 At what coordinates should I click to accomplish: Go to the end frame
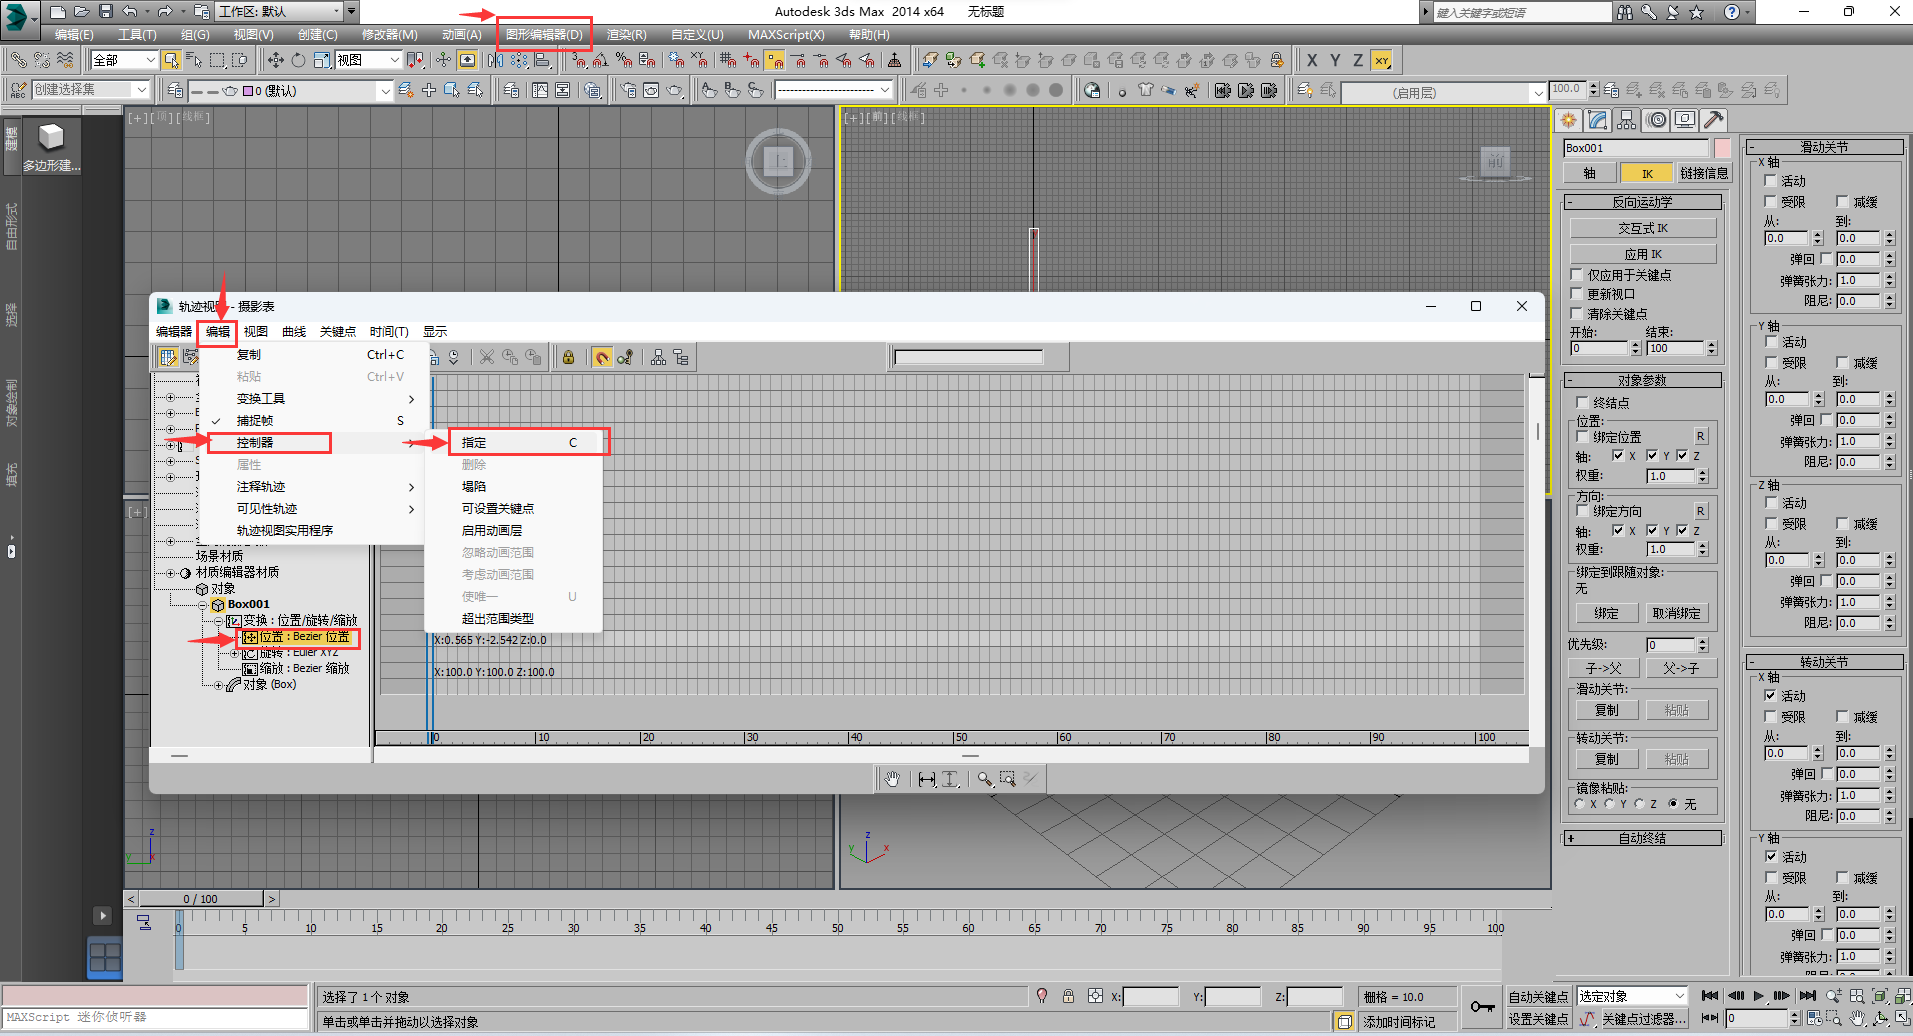pos(1806,996)
